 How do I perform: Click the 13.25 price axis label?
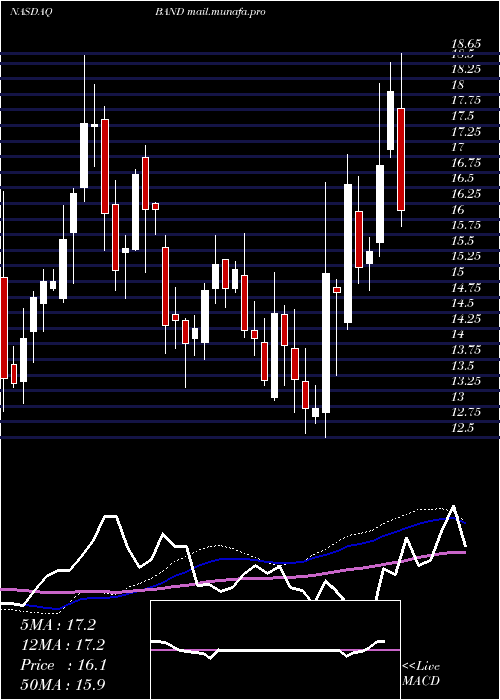click(466, 381)
